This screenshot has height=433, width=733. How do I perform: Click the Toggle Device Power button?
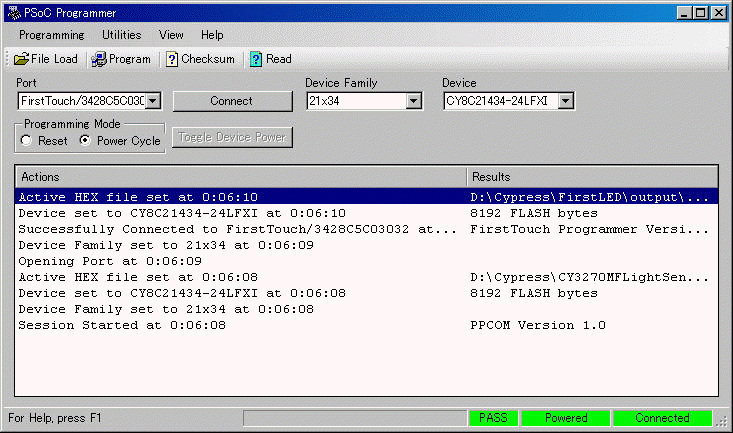232,137
